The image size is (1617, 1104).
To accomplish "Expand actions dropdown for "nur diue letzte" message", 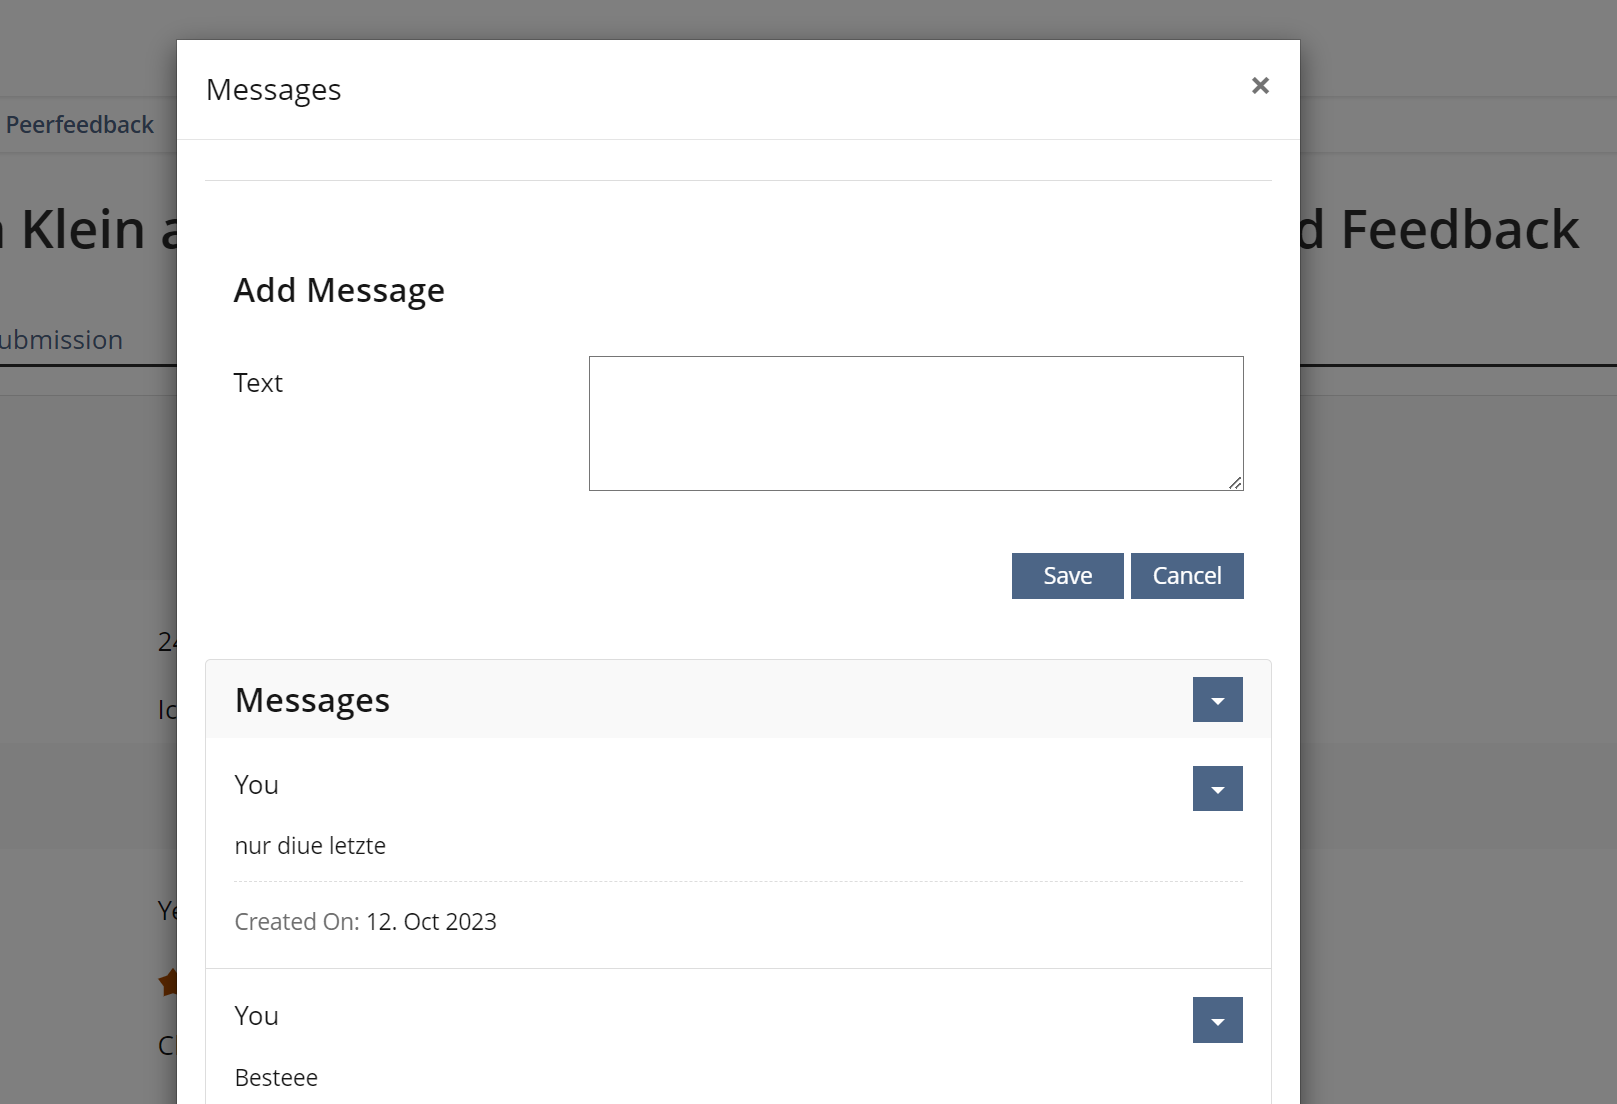I will point(1217,789).
